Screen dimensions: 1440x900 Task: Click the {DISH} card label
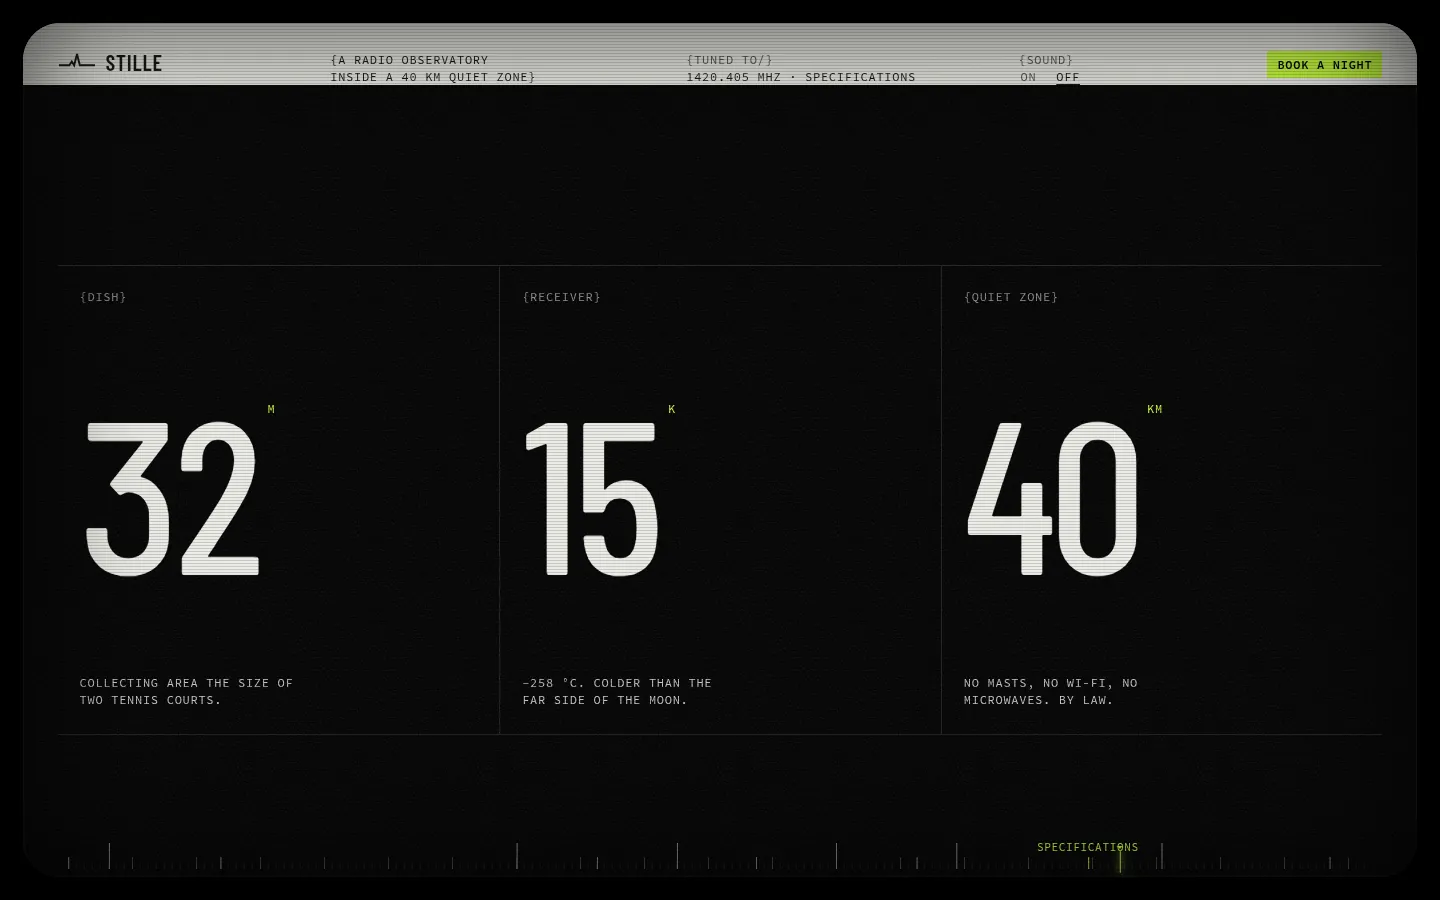pos(103,297)
